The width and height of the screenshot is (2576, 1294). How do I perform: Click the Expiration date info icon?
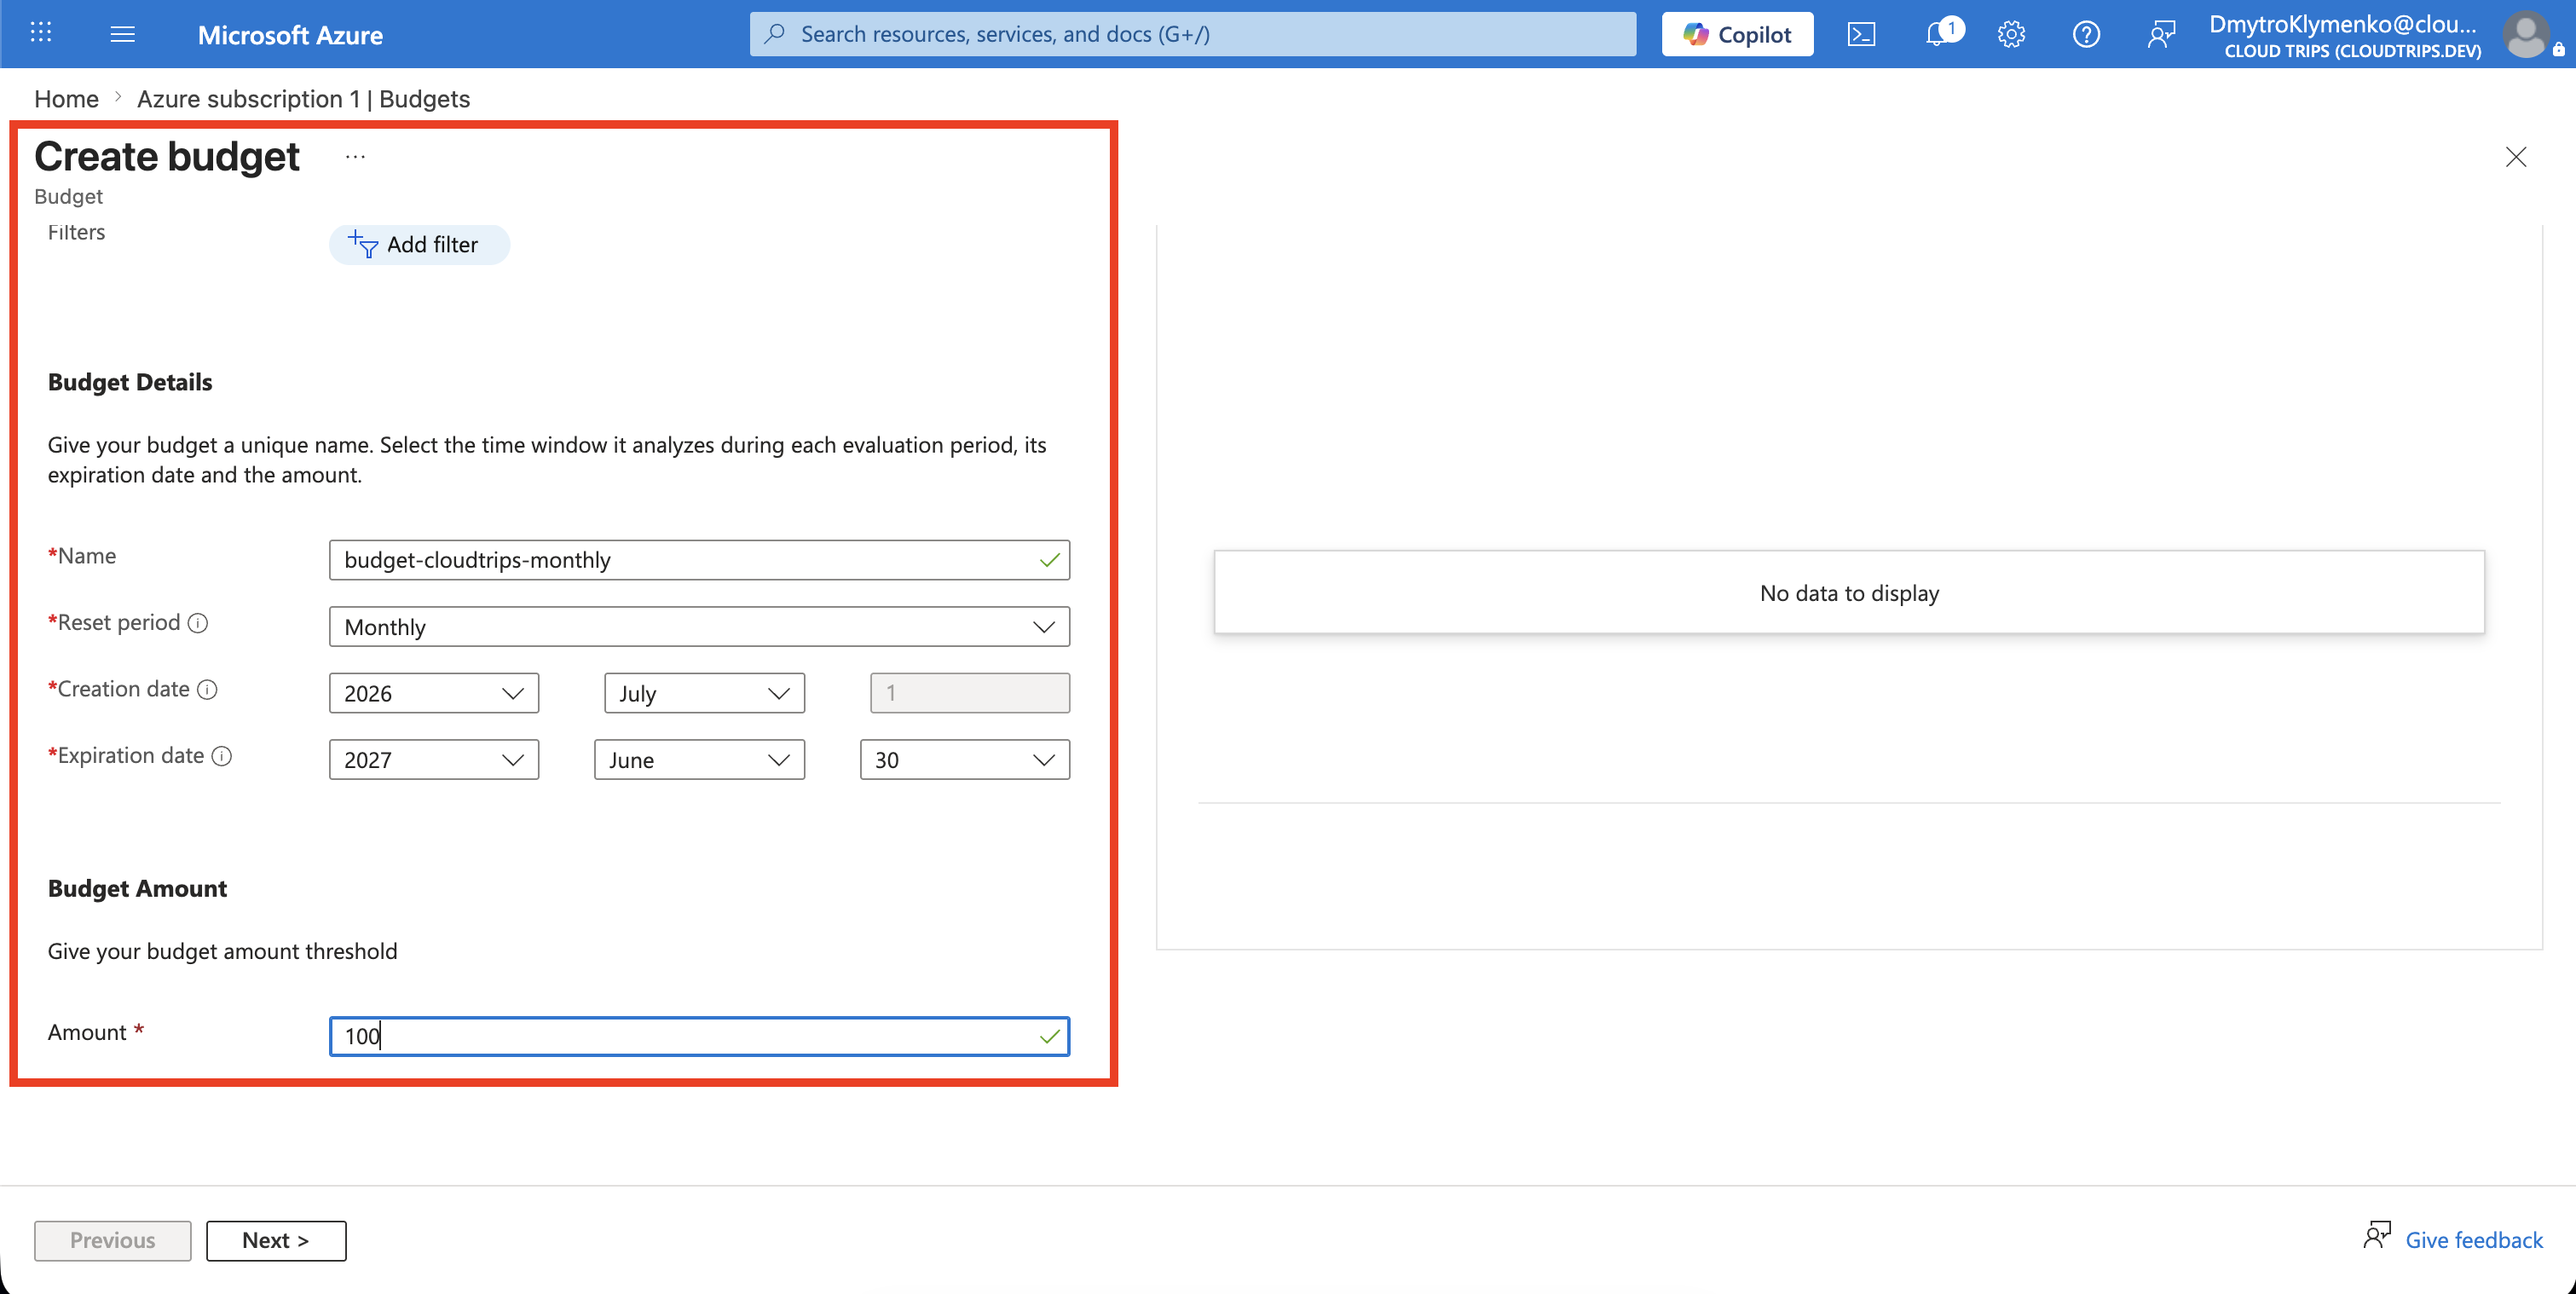pos(222,756)
